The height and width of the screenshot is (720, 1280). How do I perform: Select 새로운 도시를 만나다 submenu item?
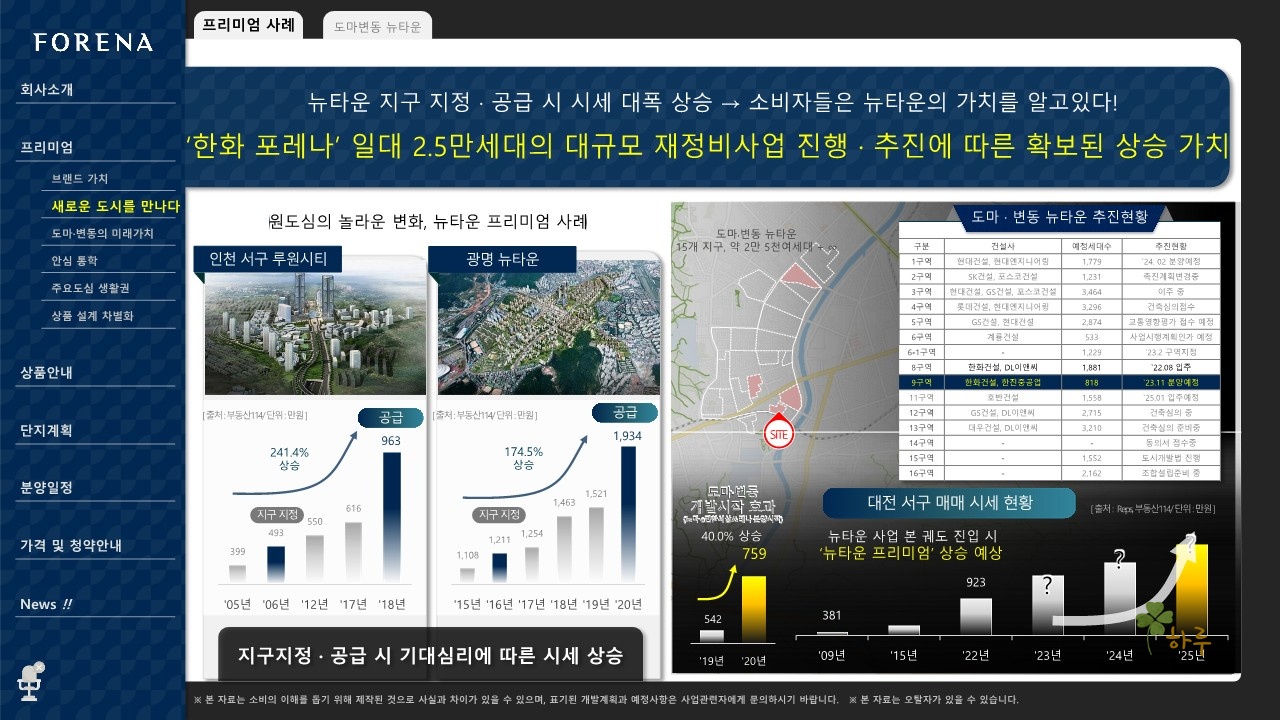point(115,206)
